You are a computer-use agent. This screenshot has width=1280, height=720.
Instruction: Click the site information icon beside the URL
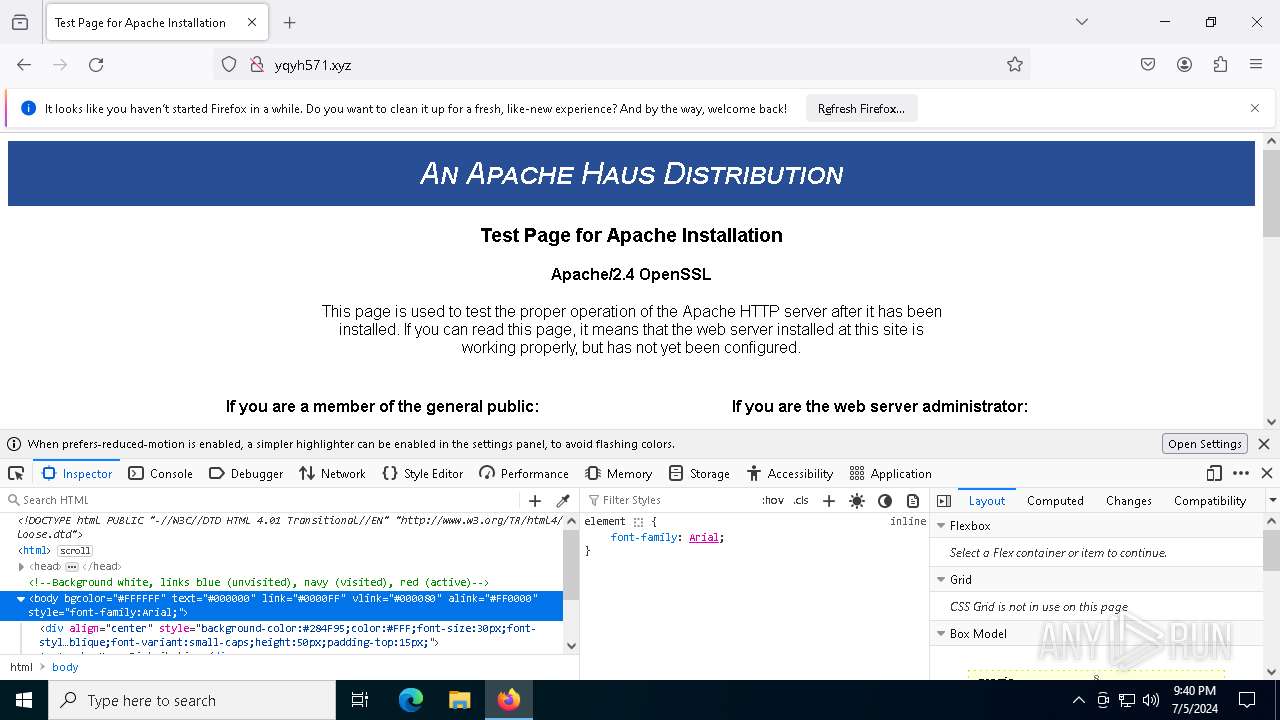[255, 64]
